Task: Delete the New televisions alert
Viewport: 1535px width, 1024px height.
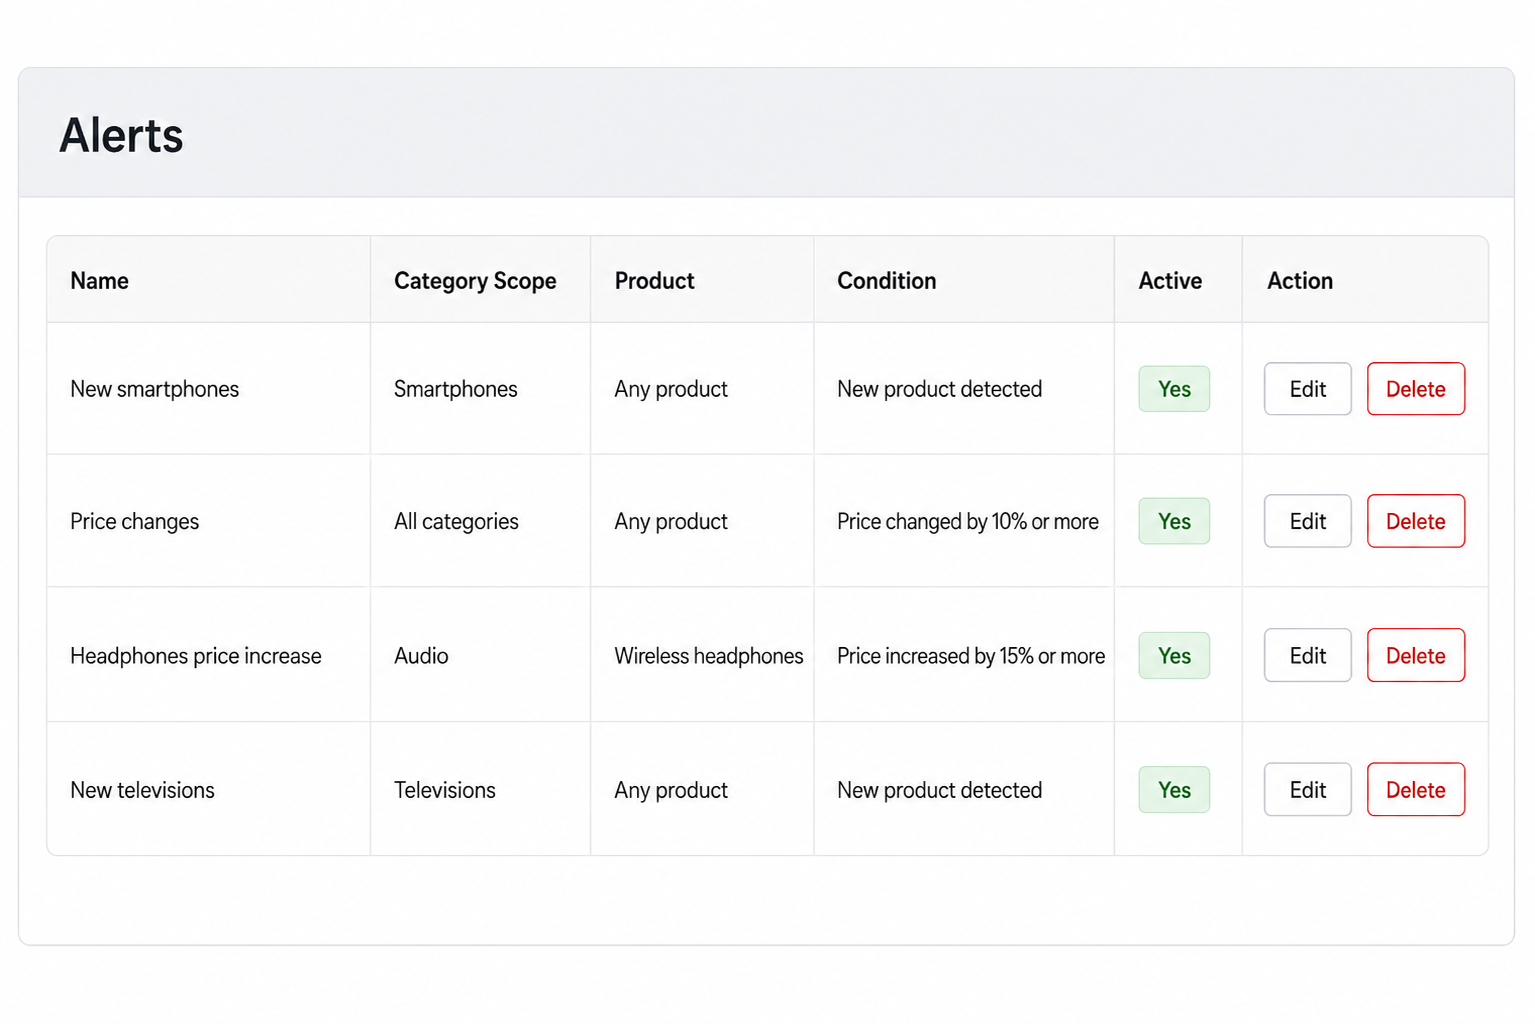Action: 1415,789
